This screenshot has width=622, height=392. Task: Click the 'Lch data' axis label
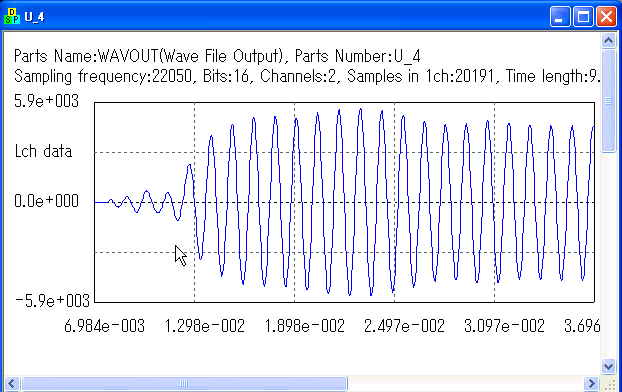(x=43, y=151)
